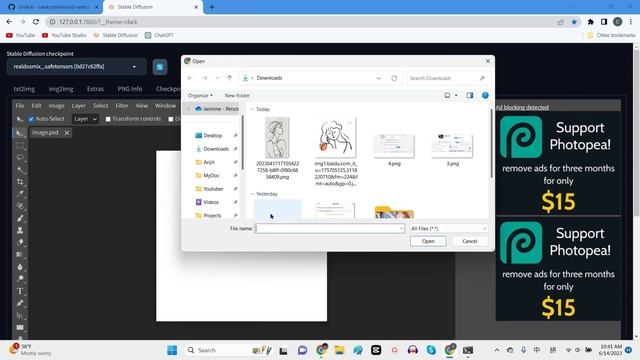Reload the browser page
Image resolution: width=640 pixels, height=360 pixels.
click(x=36, y=22)
